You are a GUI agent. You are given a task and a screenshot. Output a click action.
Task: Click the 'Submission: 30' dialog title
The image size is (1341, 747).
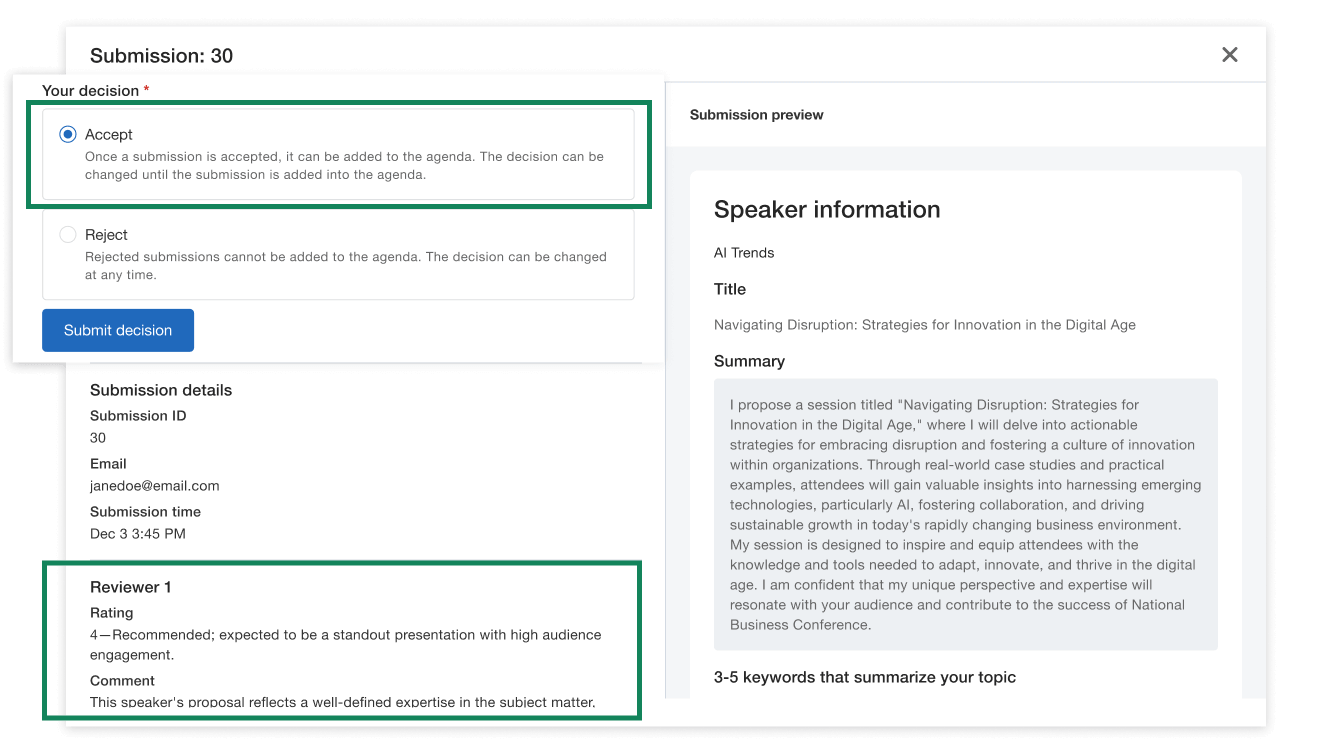(161, 56)
